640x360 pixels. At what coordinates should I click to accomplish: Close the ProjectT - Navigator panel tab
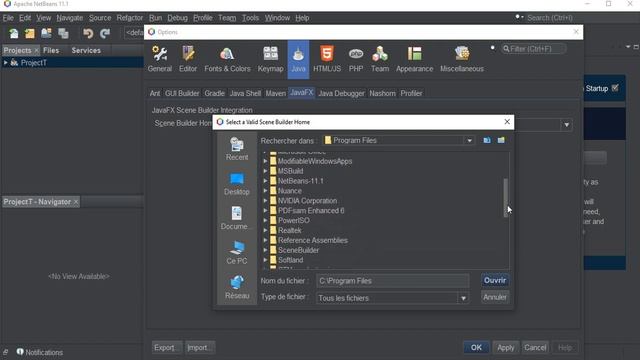(x=76, y=202)
